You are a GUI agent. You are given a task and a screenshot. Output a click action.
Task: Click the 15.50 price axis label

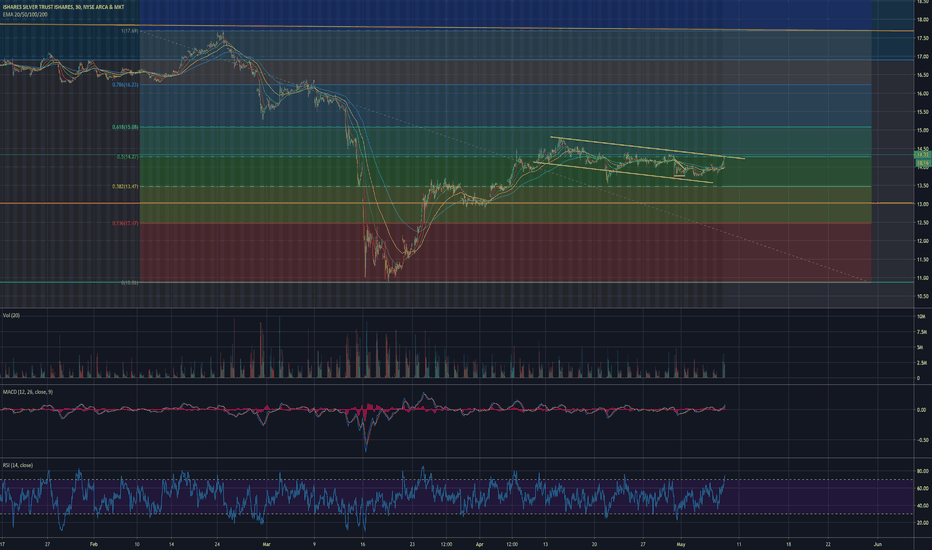pos(922,112)
